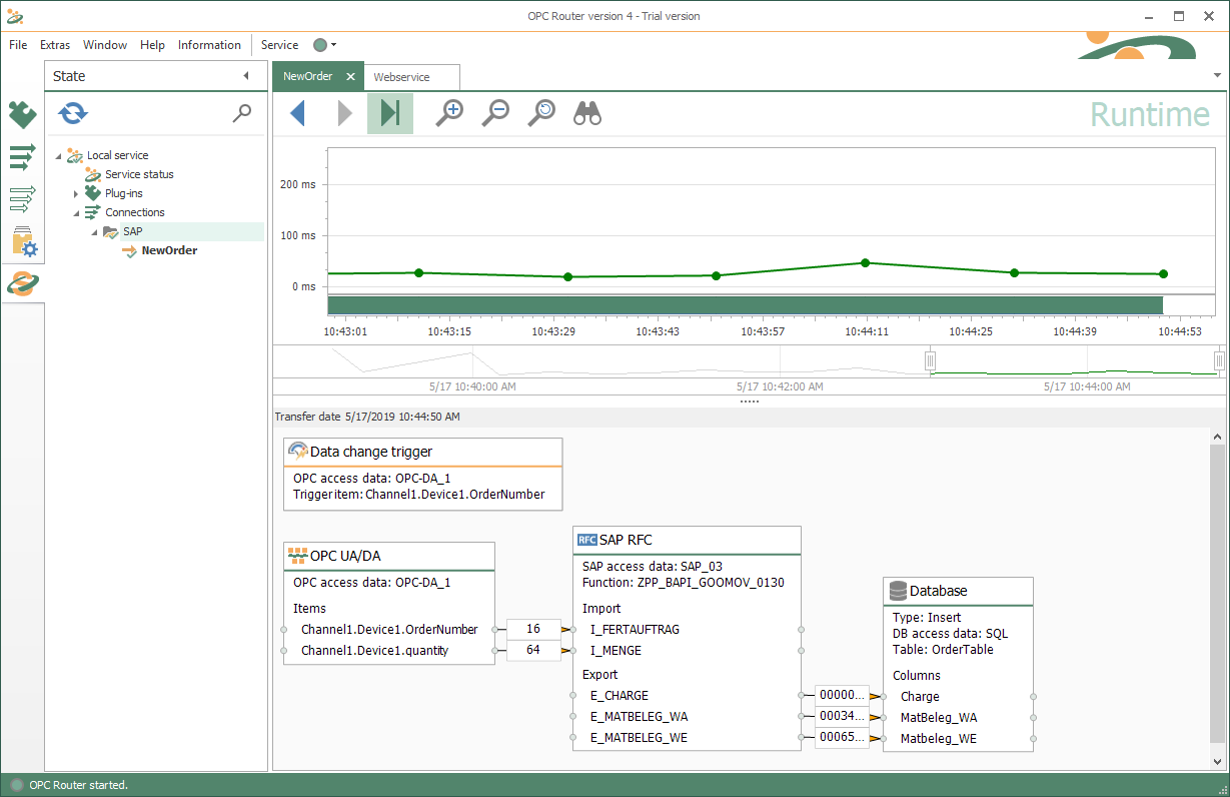This screenshot has height=797, width=1230.
Task: Open the plug-ins puzzle piece sidebar icon
Action: coord(22,115)
